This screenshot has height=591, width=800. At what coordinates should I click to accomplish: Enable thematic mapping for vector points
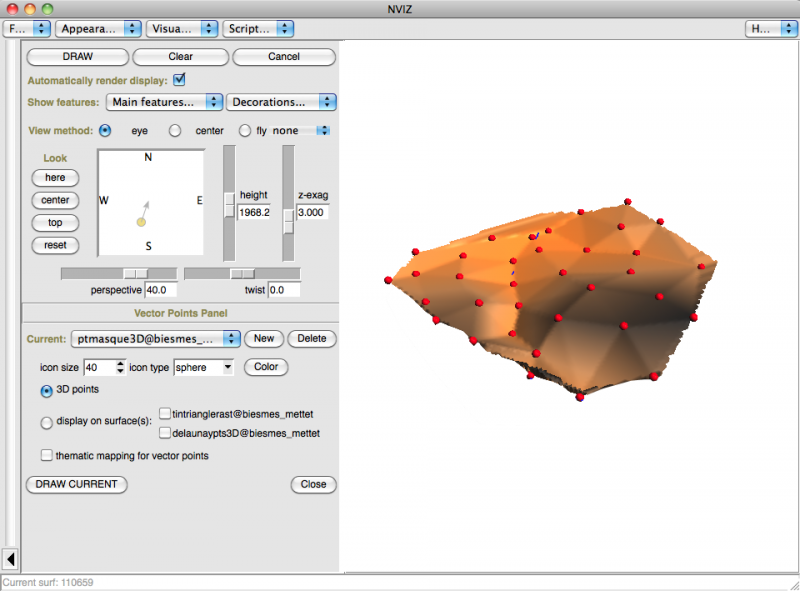[x=47, y=455]
